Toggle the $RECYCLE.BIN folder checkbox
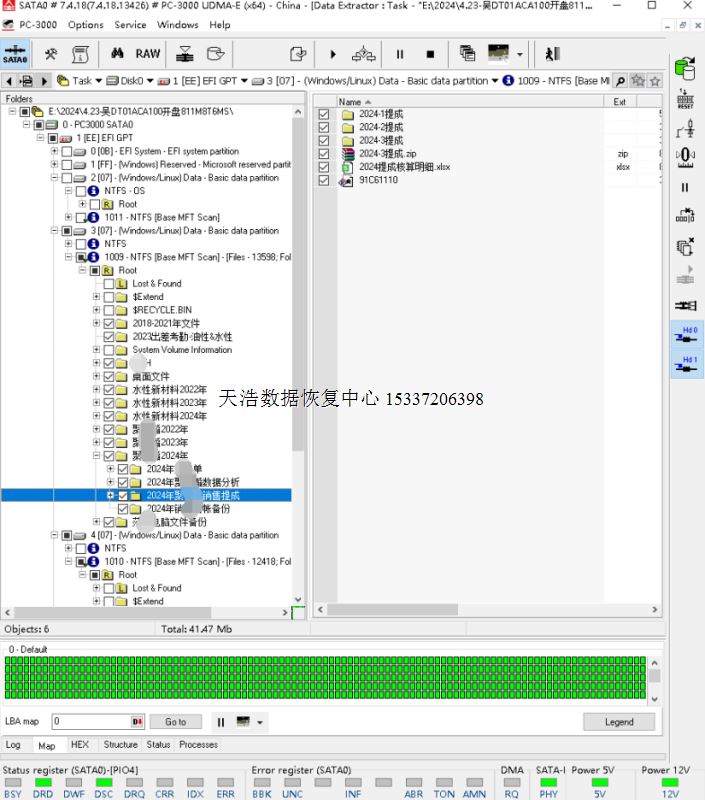The image size is (705, 800). 109,310
